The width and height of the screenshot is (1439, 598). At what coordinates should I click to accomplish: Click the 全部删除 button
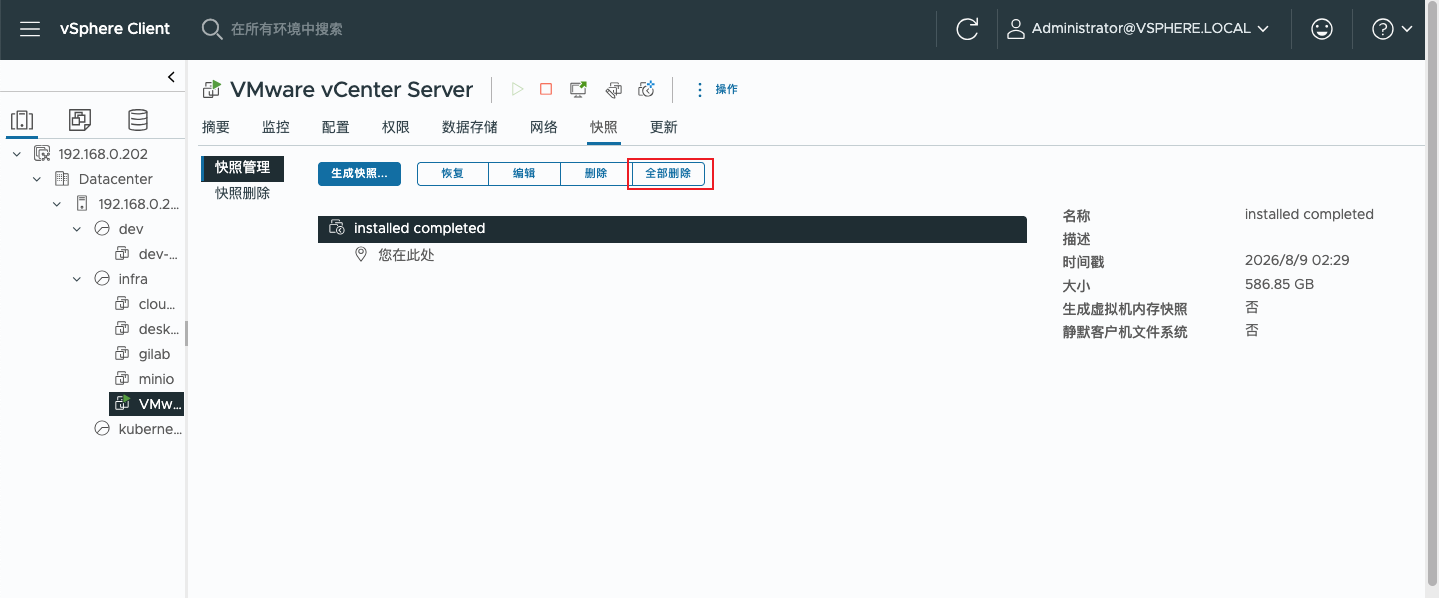[x=668, y=173]
